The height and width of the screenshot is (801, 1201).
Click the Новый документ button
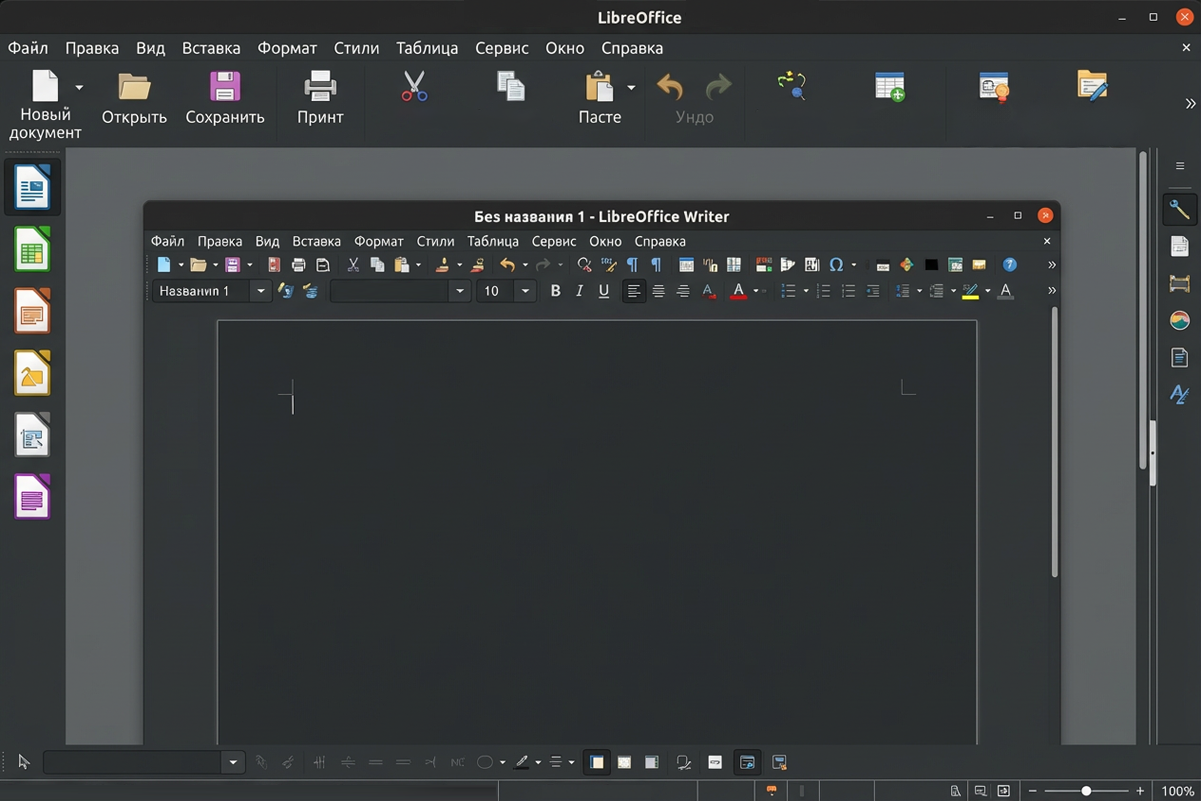point(45,105)
